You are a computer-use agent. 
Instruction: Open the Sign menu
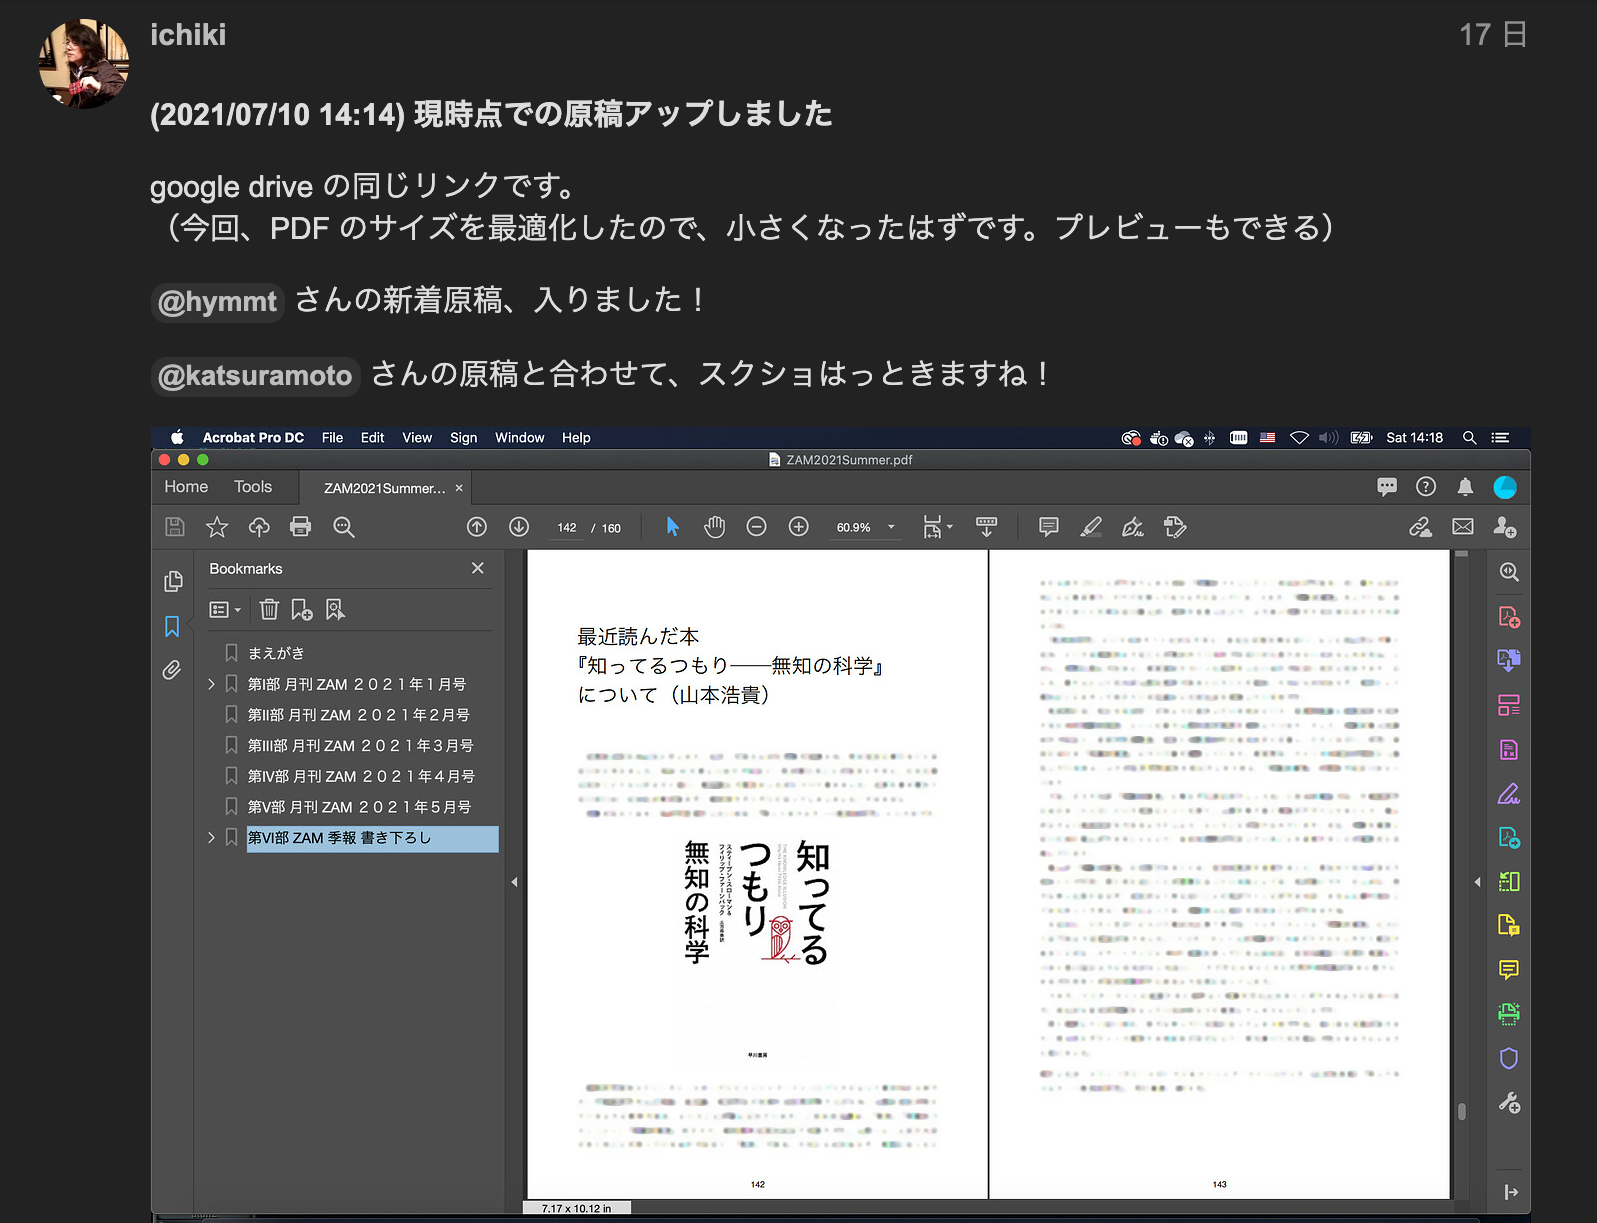point(463,437)
